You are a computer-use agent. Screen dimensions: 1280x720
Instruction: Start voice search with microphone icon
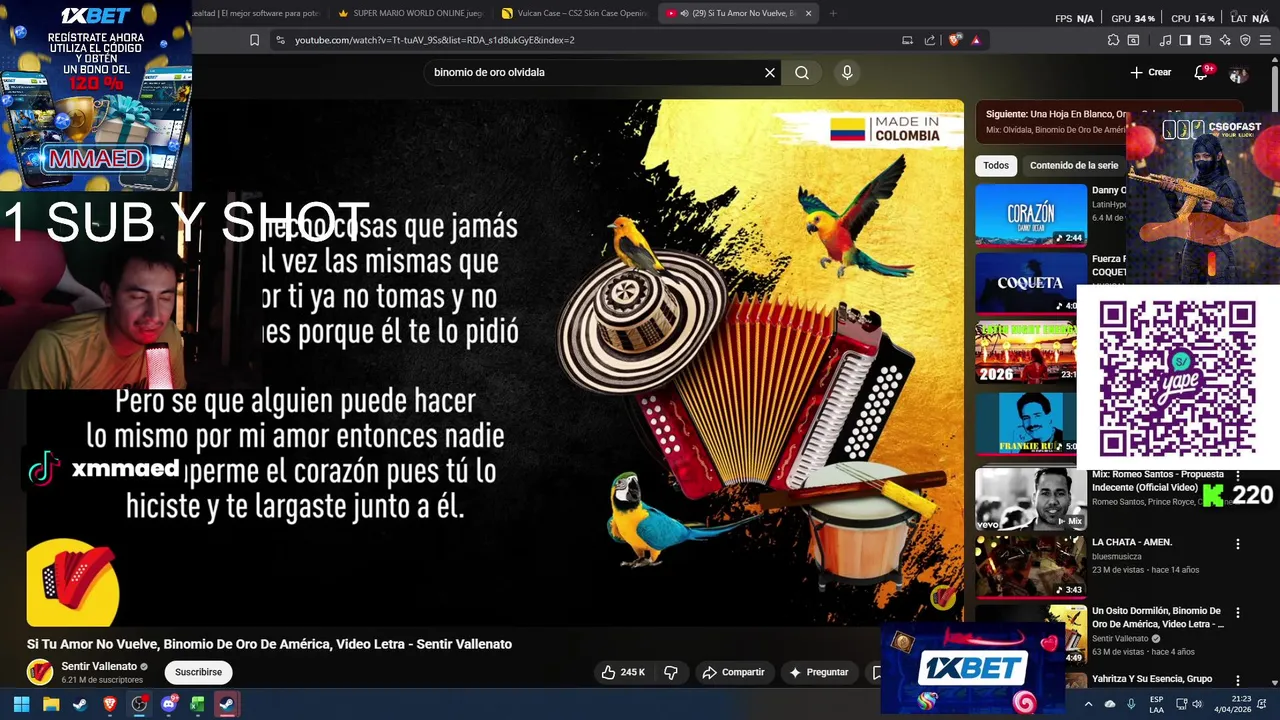(x=847, y=72)
